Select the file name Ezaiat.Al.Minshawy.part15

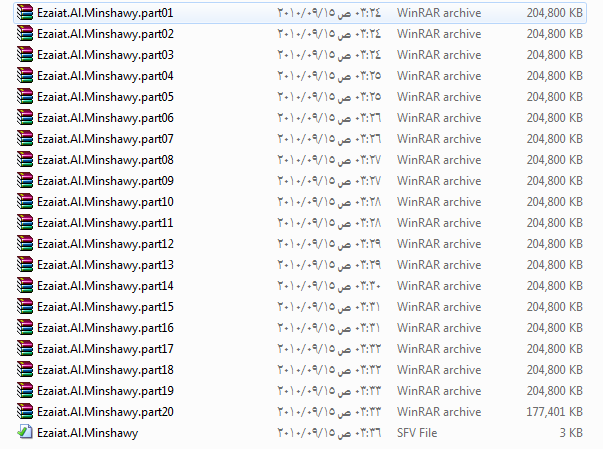[x=105, y=307]
